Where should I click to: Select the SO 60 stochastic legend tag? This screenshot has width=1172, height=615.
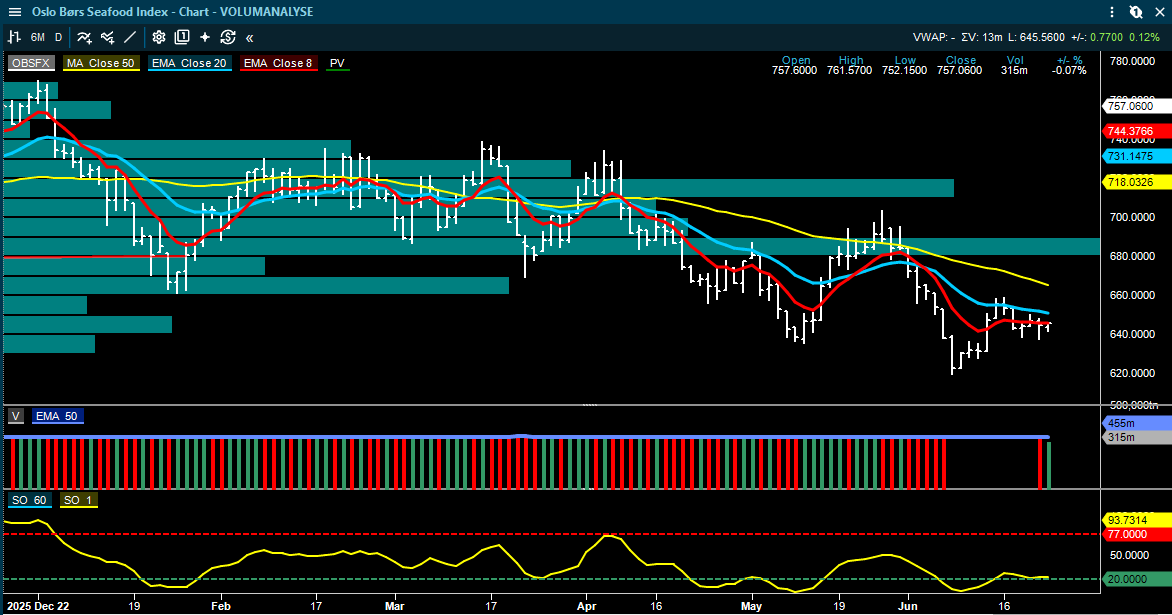(29, 500)
